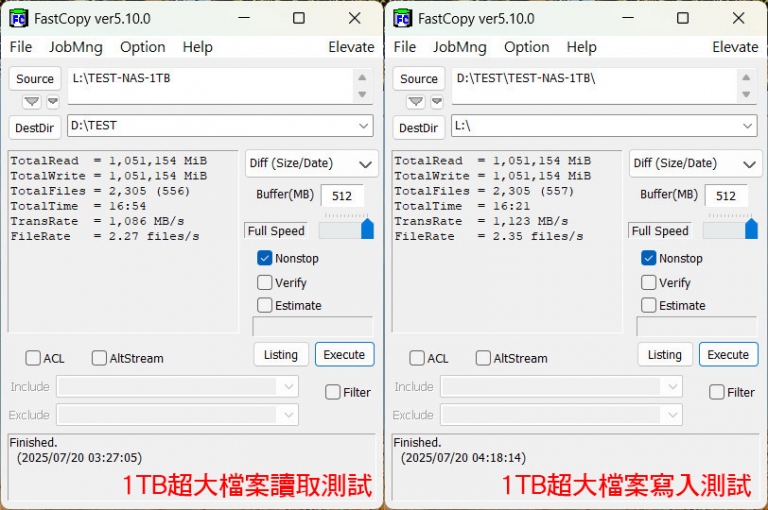Screen dimensions: 768x510
Task: Disable Nonstop checkbox in left window
Action: (264, 258)
